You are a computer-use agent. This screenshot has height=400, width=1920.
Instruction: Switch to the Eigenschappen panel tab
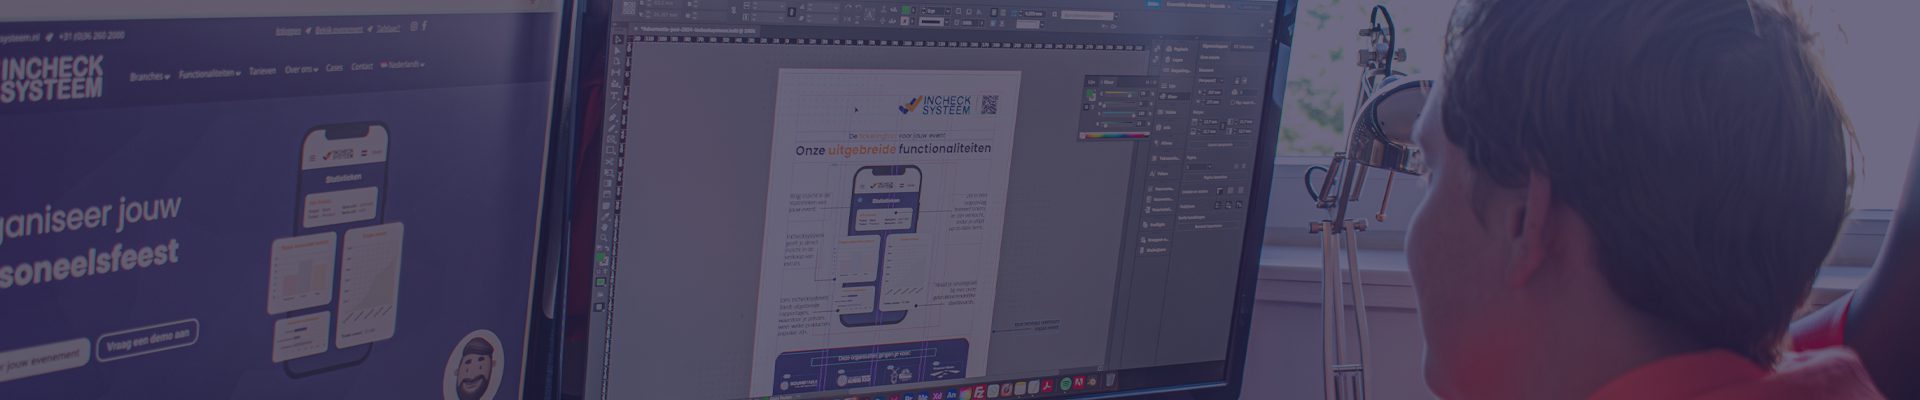[1213, 46]
